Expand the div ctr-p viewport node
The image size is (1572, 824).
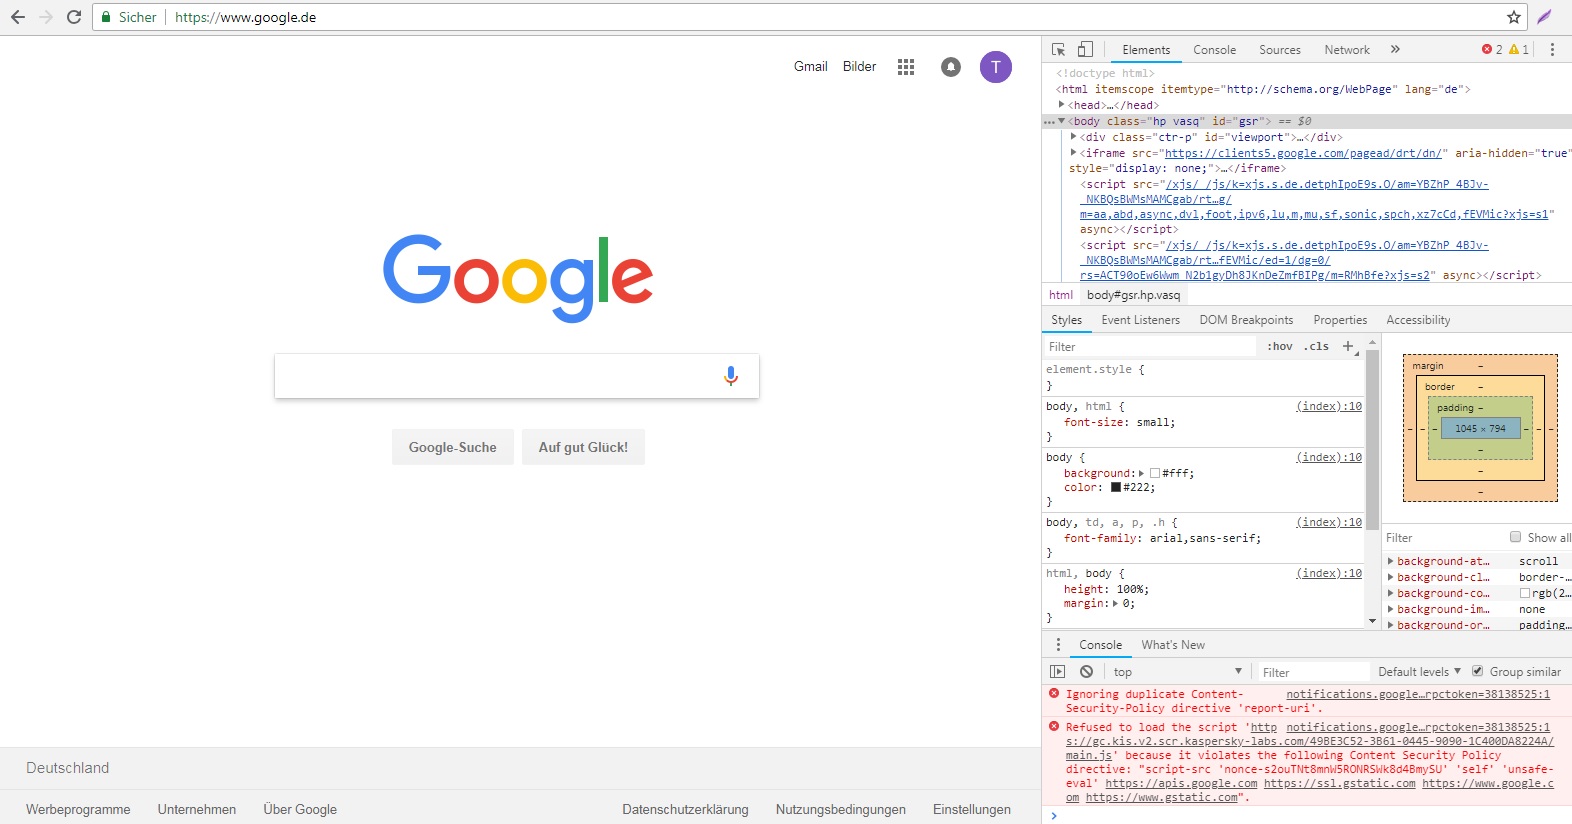coord(1074,137)
